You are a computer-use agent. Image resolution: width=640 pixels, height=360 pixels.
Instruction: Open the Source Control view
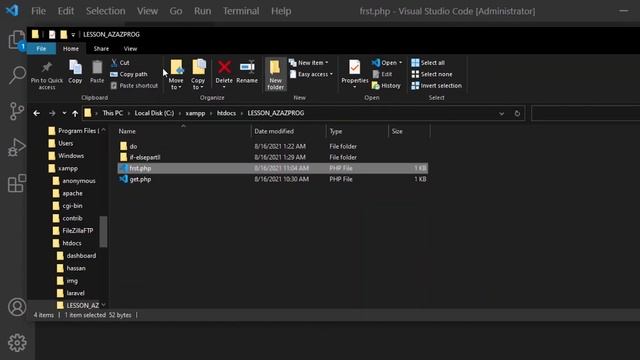pos(17,111)
